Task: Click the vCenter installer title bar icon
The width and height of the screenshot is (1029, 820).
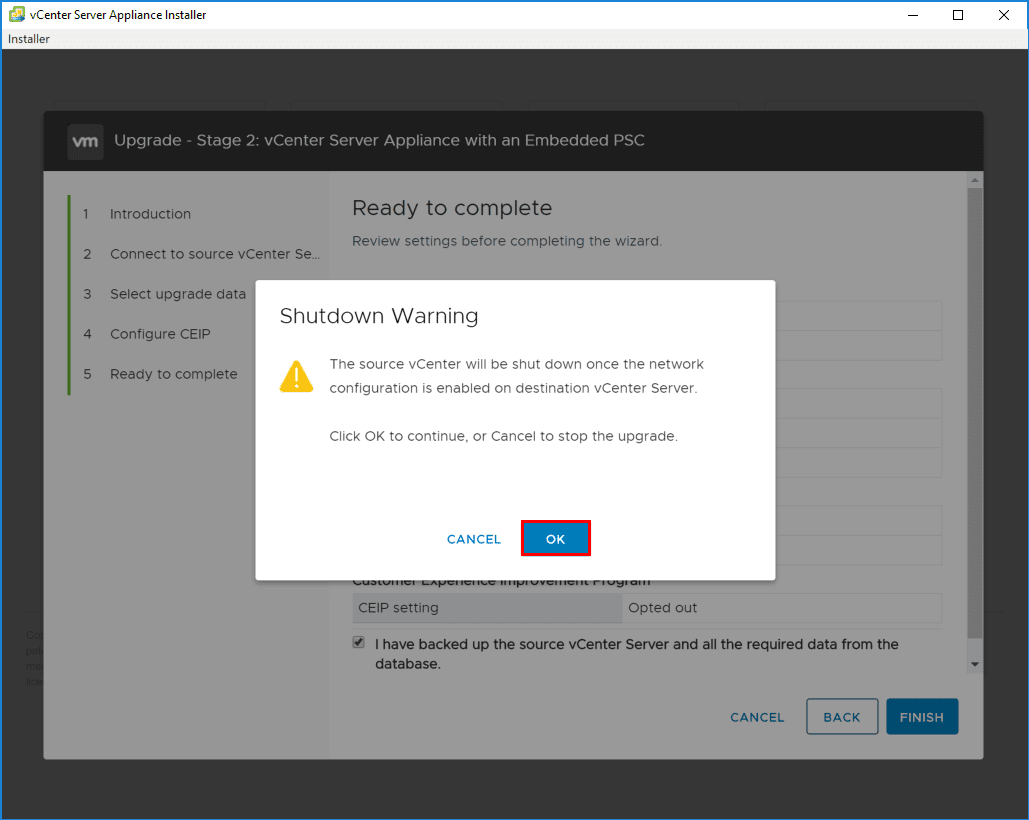Action: click(x=16, y=14)
